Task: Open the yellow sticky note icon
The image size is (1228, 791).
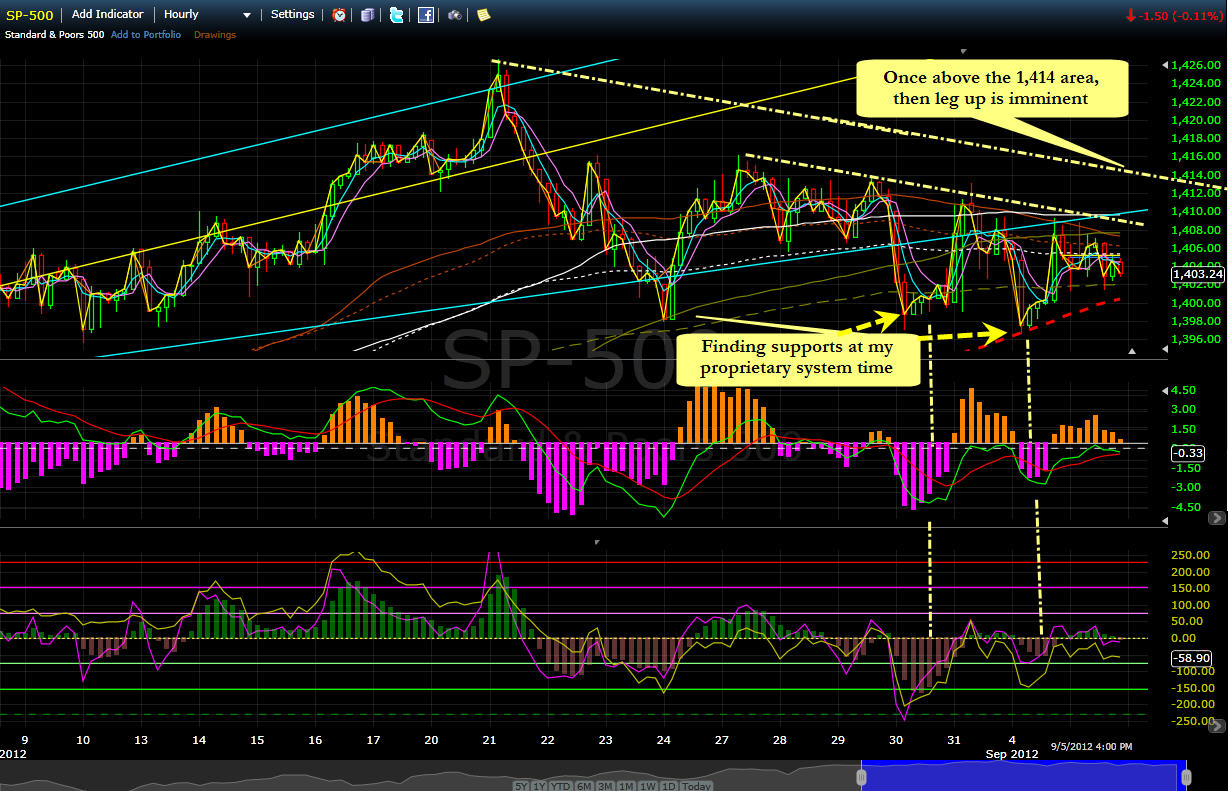Action: [x=483, y=15]
